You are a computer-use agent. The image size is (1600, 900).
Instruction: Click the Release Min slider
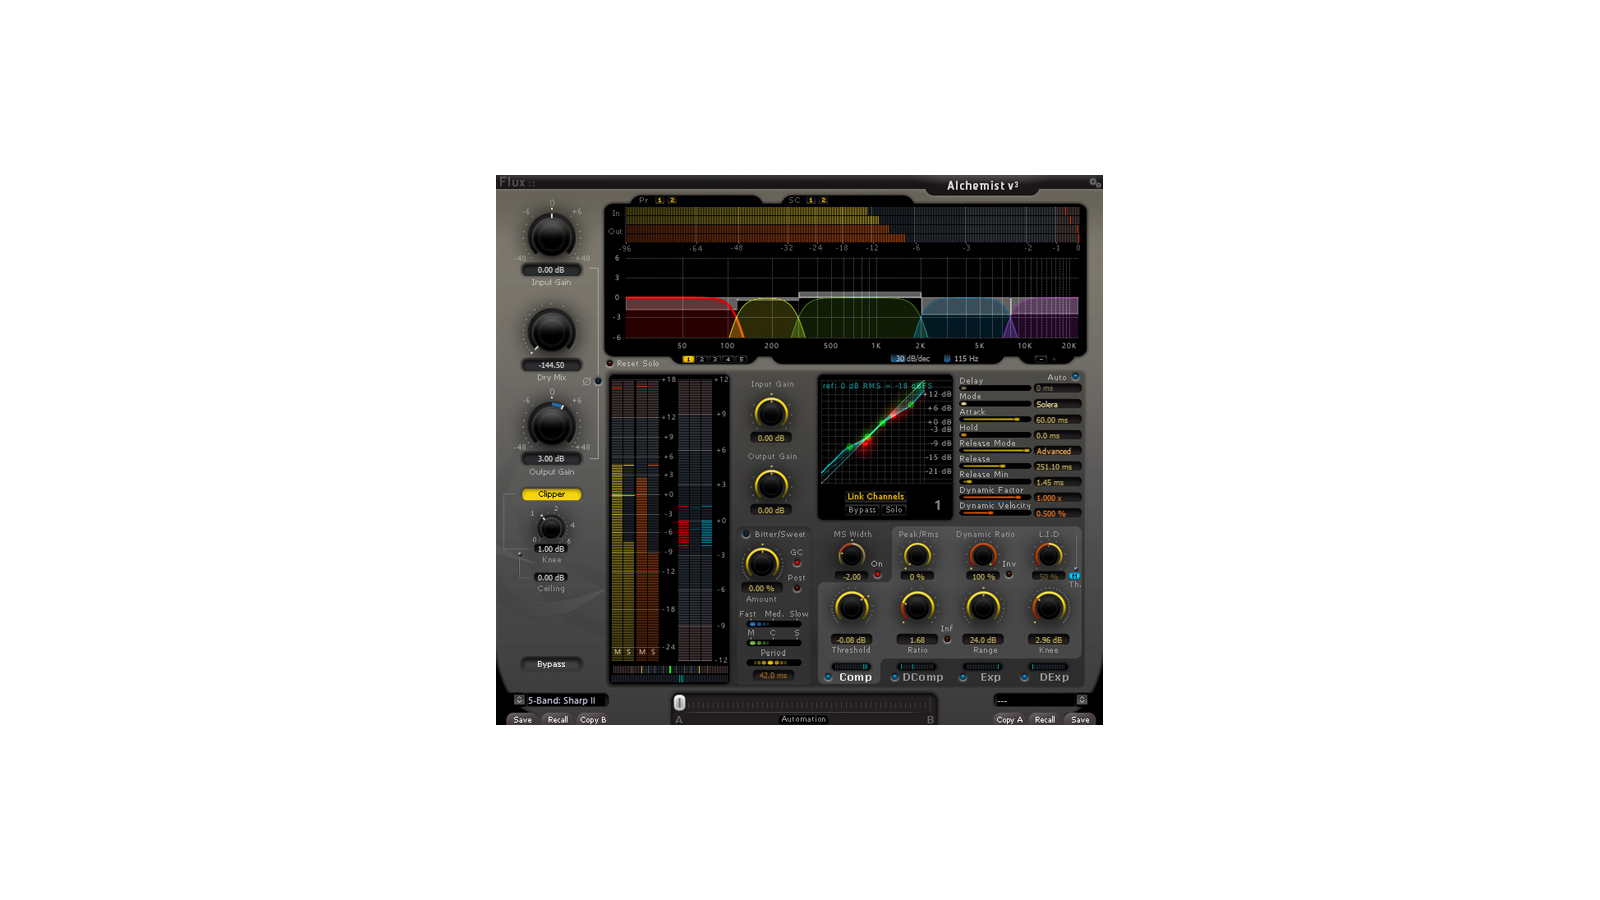995,481
